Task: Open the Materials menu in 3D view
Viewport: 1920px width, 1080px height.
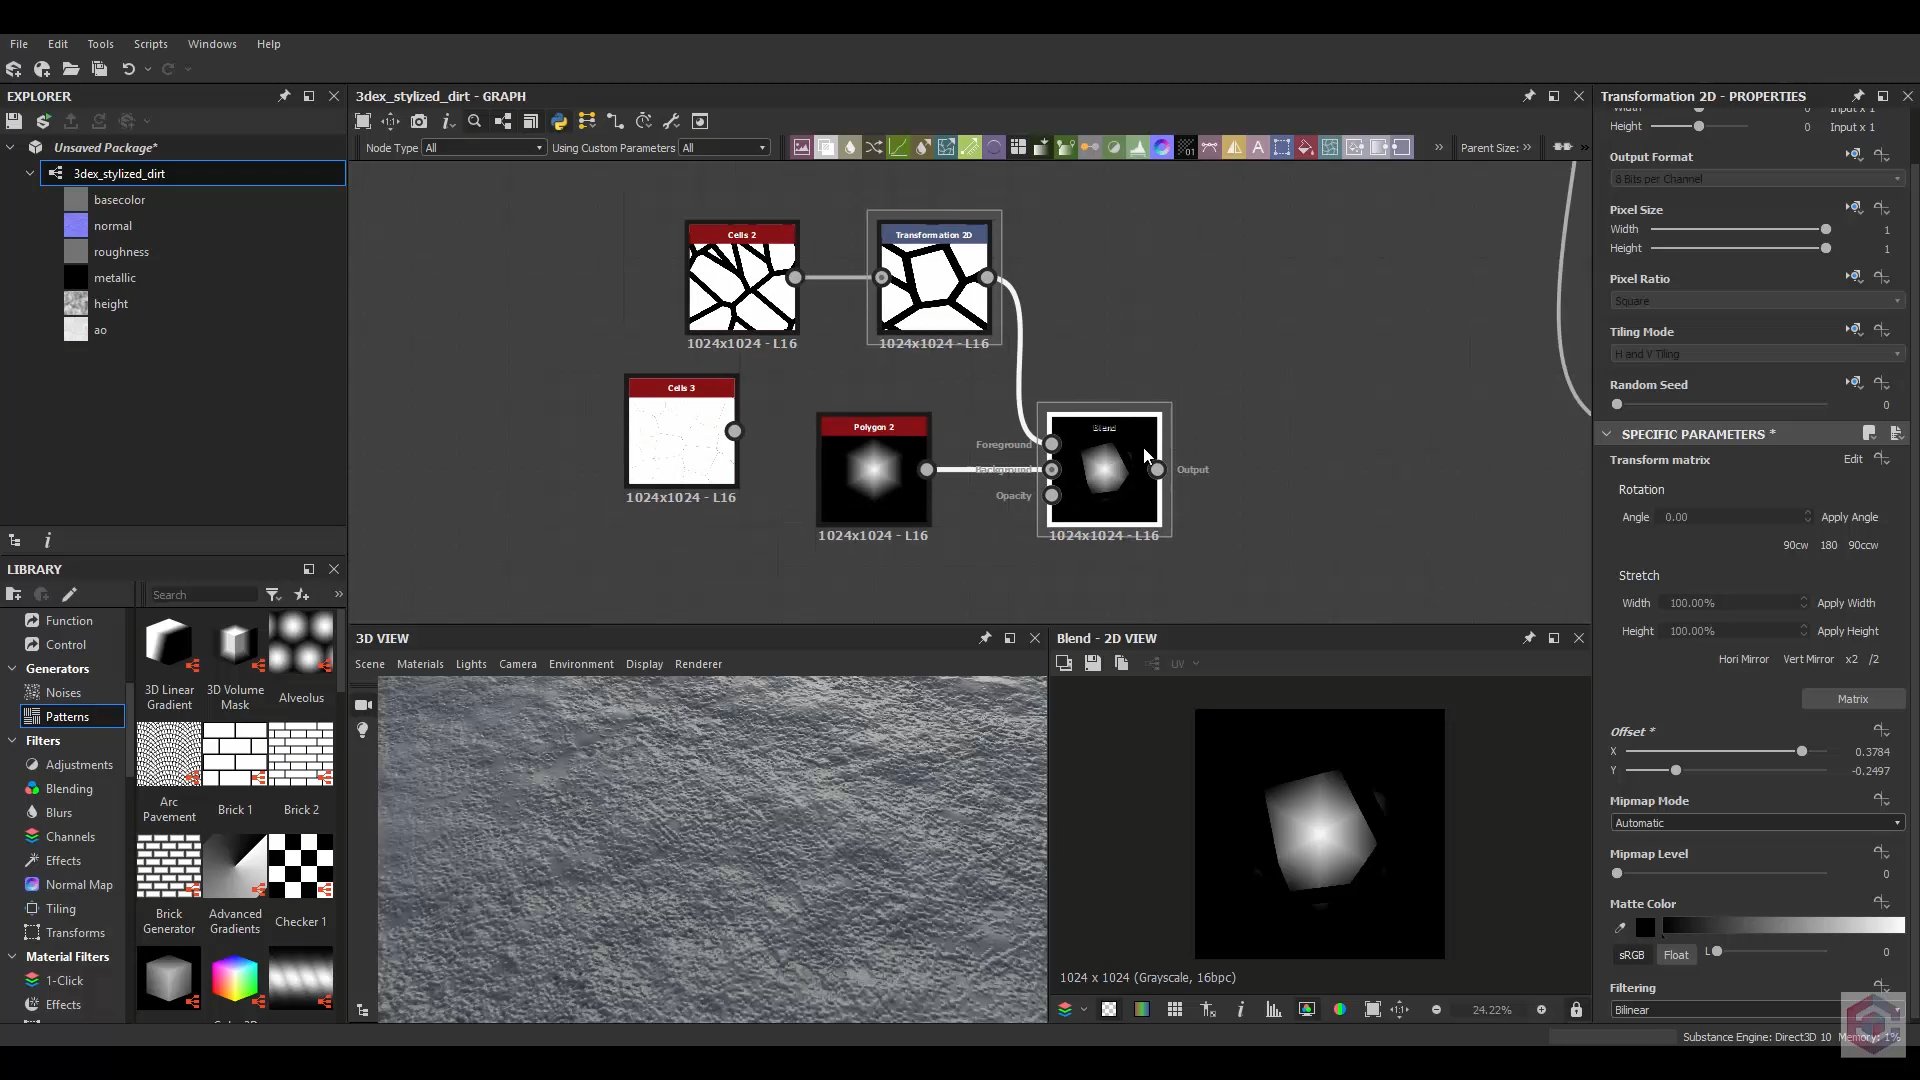Action: 420,664
